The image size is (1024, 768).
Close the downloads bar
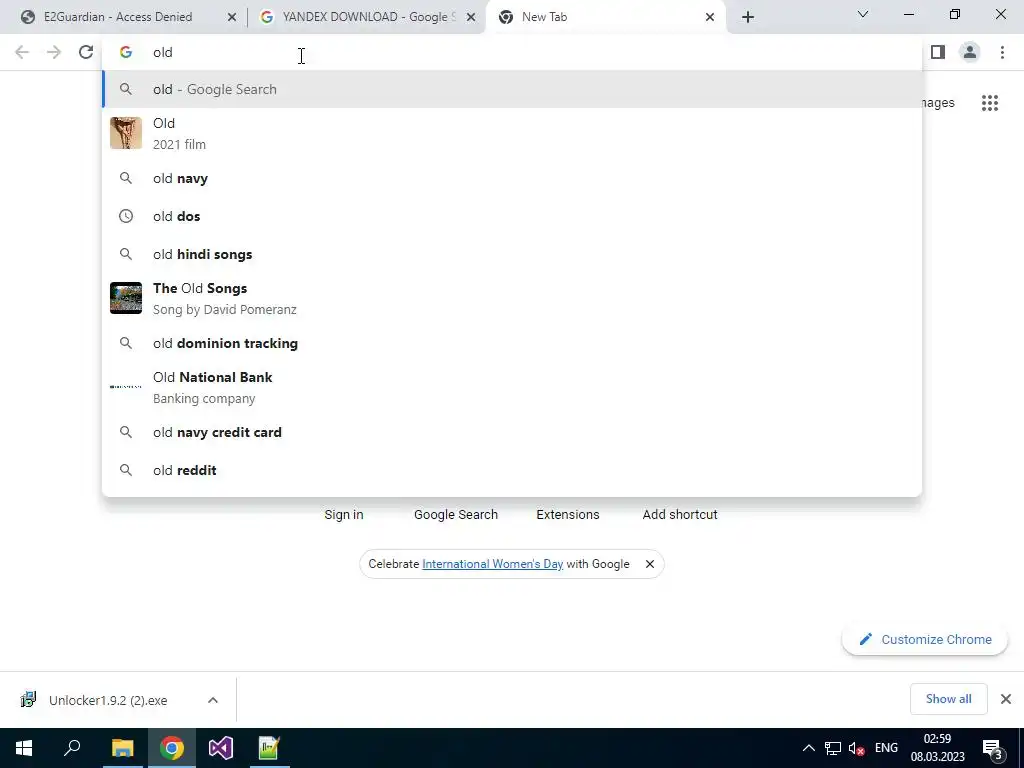tap(1006, 699)
